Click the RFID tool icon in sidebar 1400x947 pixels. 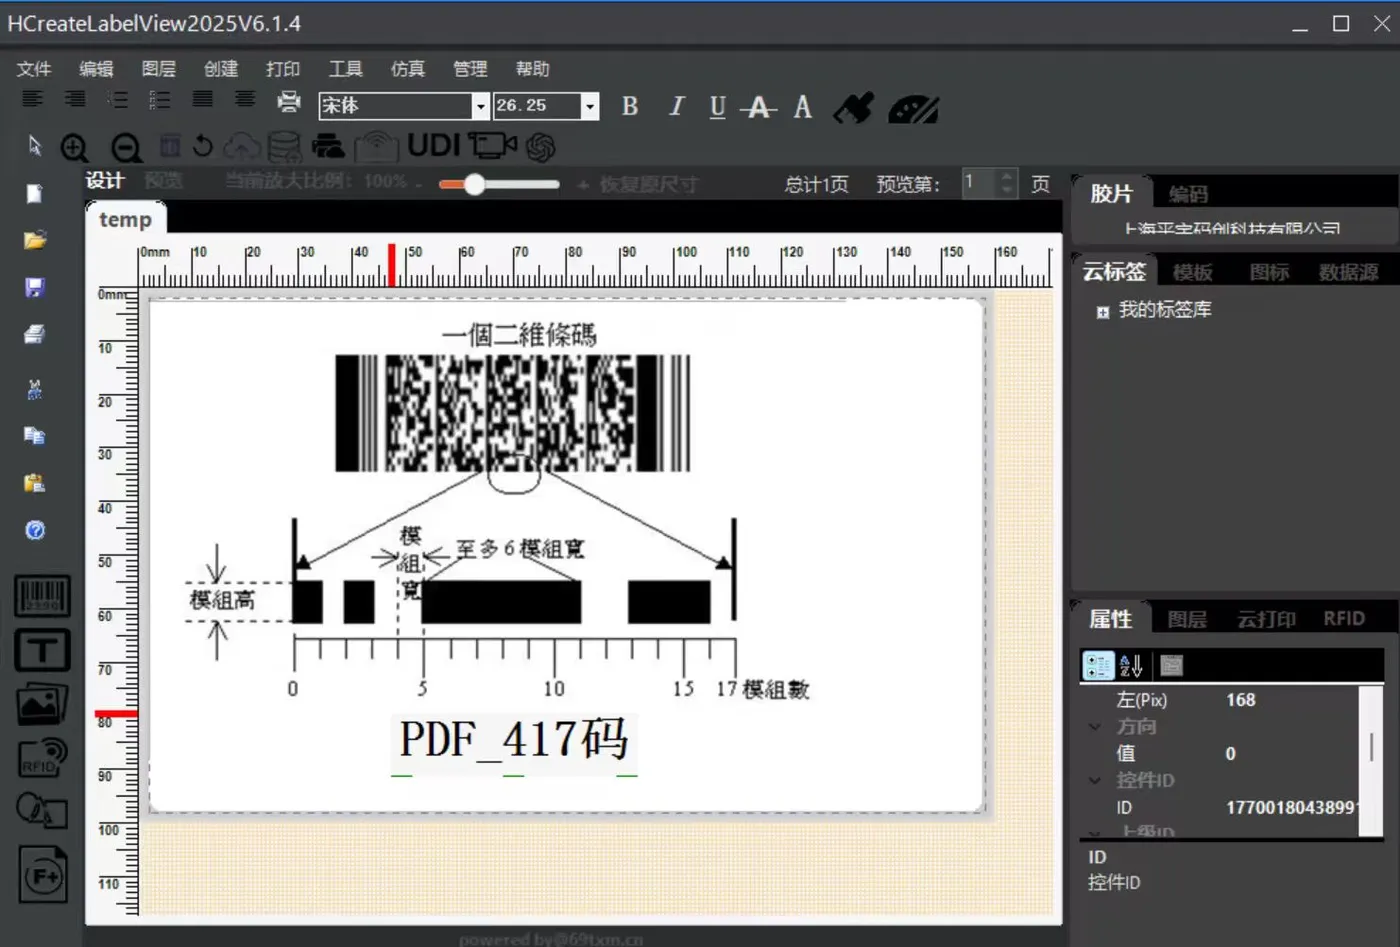pos(42,758)
